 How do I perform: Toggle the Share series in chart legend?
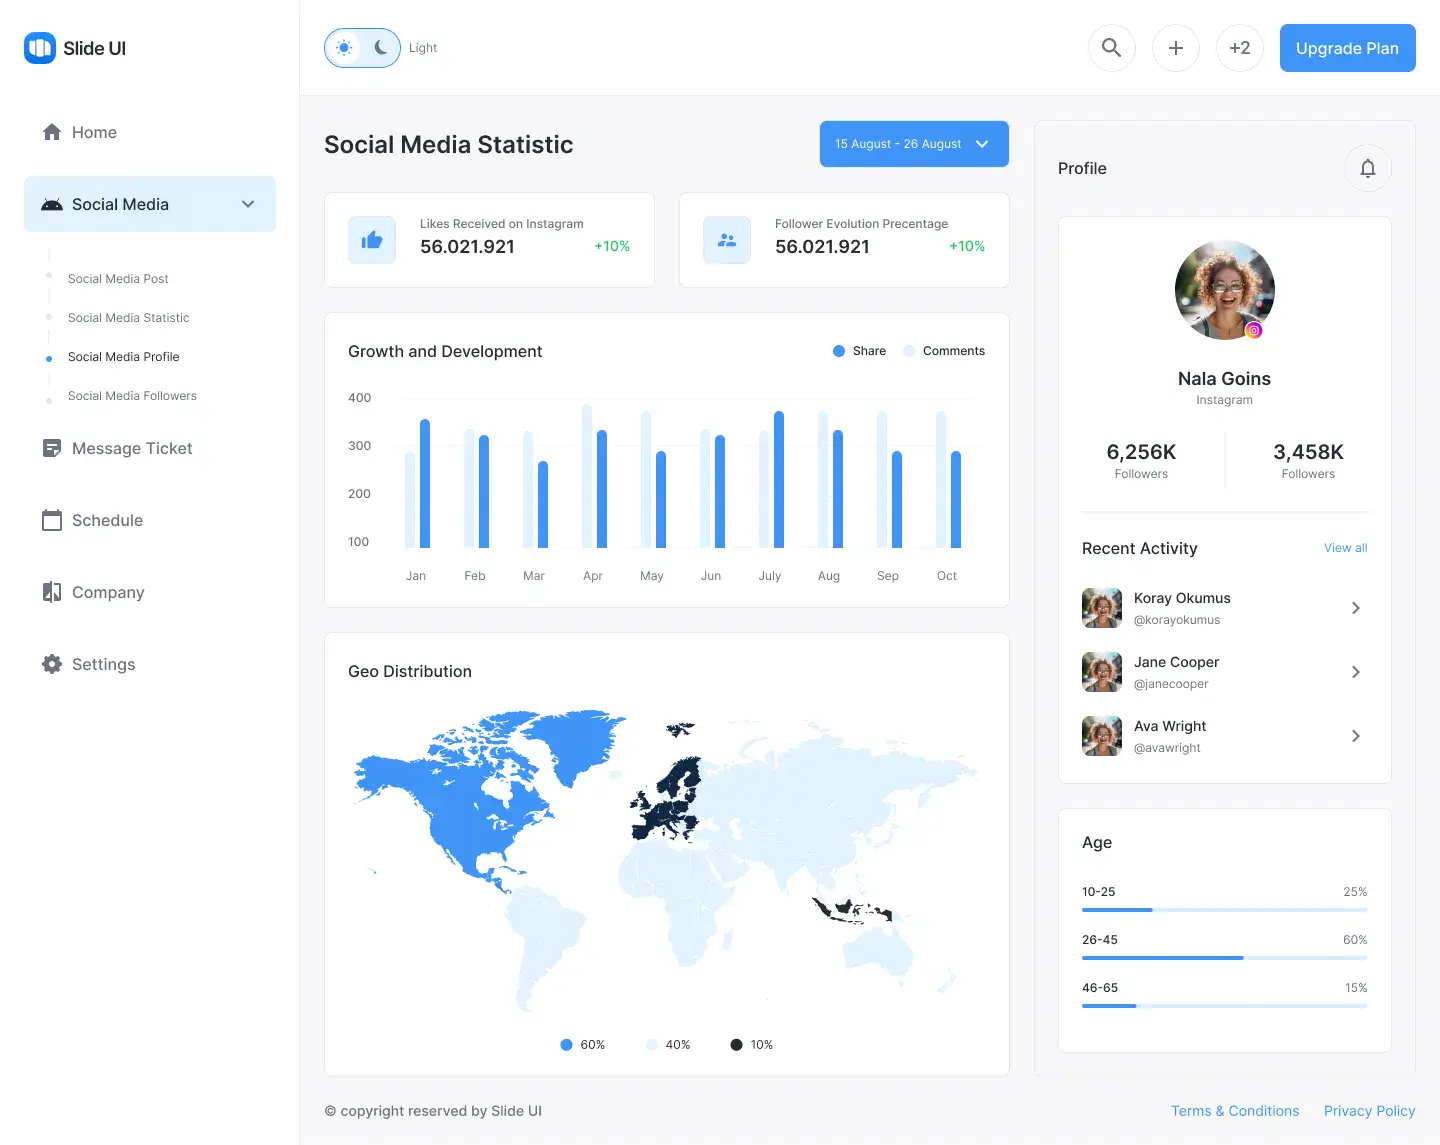pos(859,351)
